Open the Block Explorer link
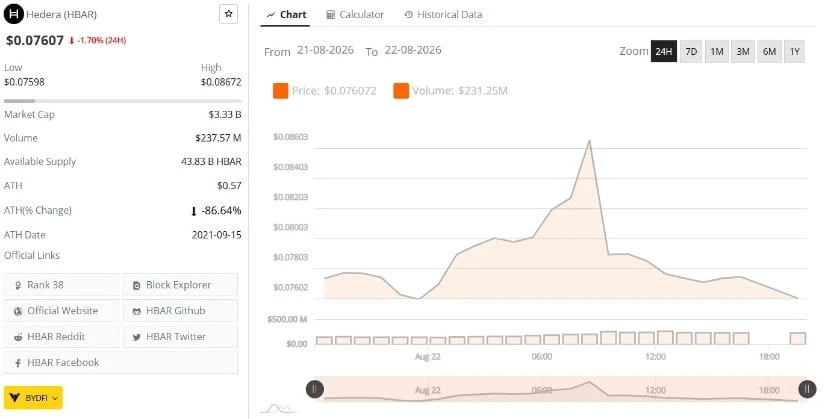The height and width of the screenshot is (419, 825). click(x=180, y=285)
